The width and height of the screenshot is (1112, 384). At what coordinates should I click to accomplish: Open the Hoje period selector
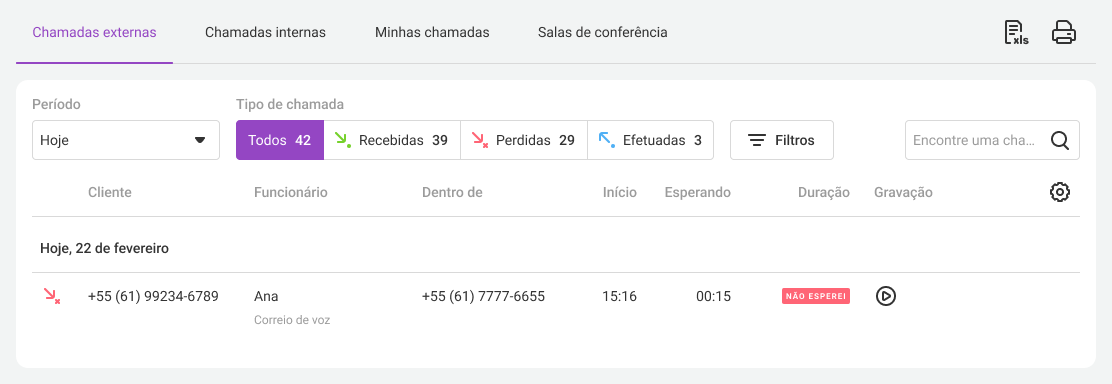click(x=126, y=140)
